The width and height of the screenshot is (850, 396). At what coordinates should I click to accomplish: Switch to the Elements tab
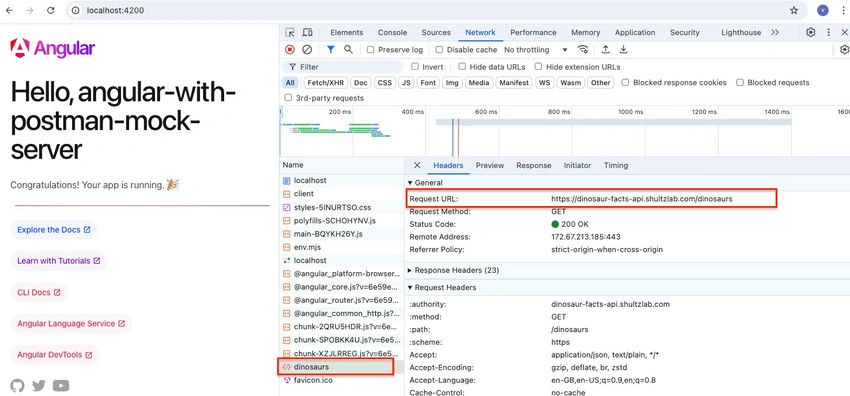pos(346,33)
